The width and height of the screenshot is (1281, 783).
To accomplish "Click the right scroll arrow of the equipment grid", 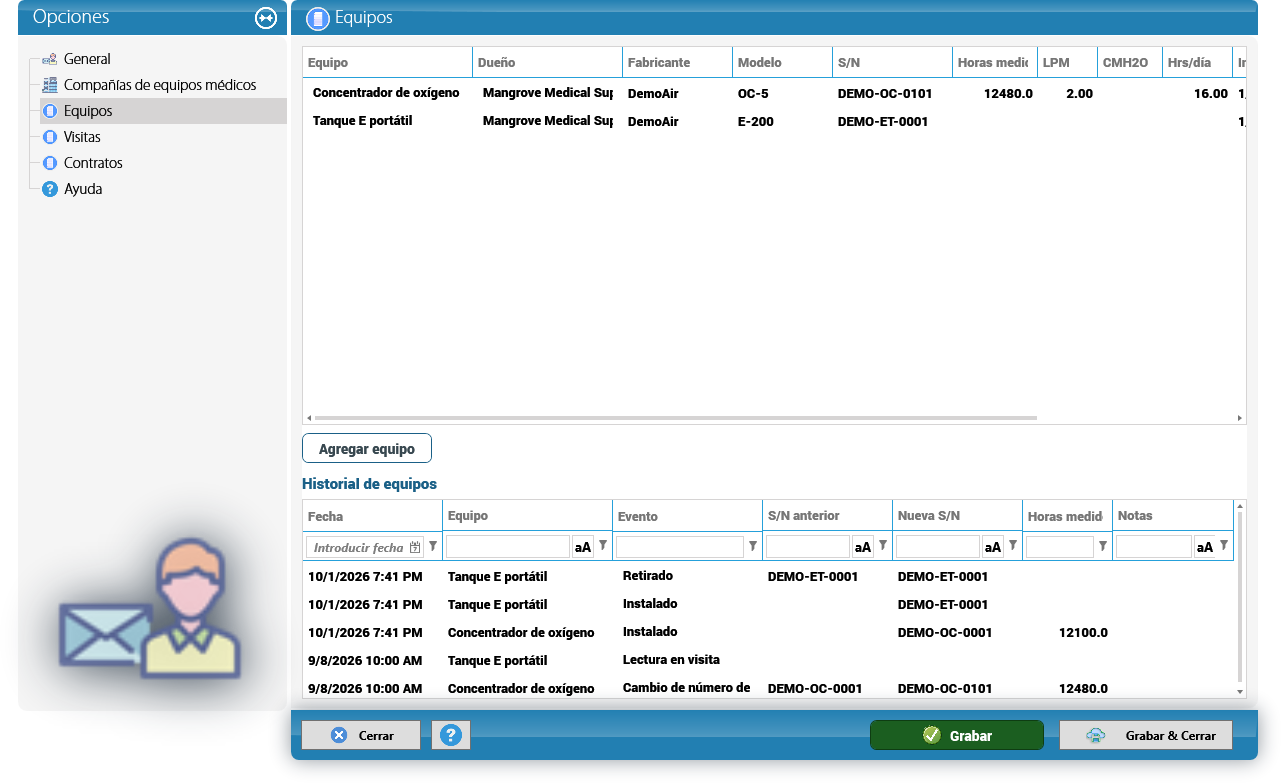I will click(1240, 418).
